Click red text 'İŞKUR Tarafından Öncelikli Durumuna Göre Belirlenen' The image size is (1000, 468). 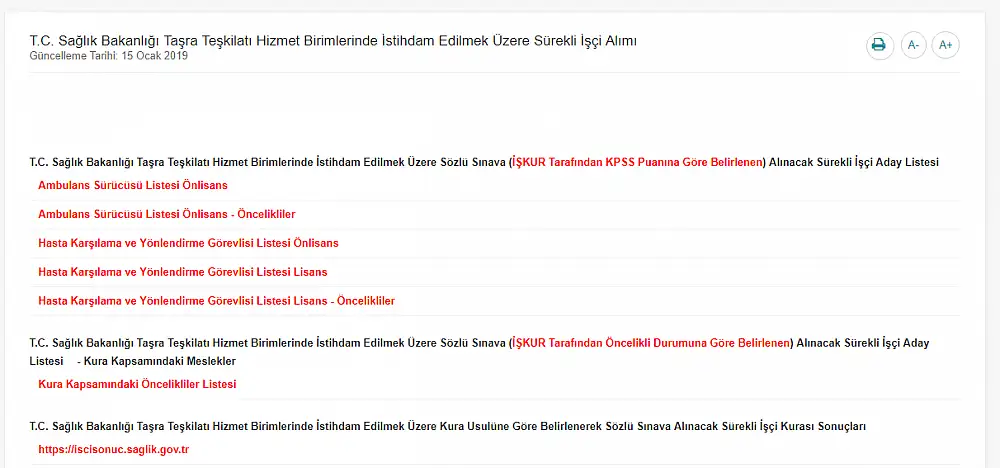coord(651,343)
